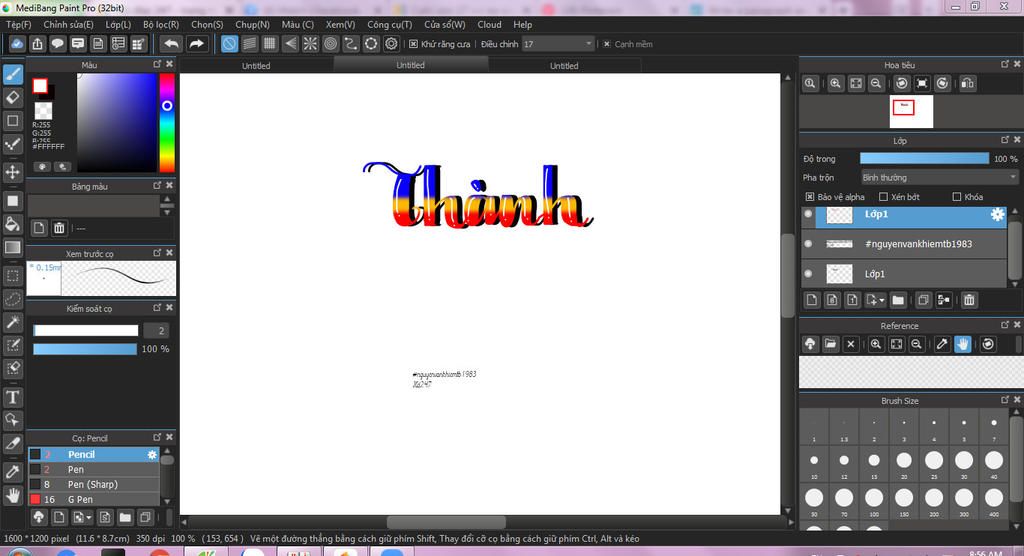
Task: Click the Redo arrow
Action: 196,44
